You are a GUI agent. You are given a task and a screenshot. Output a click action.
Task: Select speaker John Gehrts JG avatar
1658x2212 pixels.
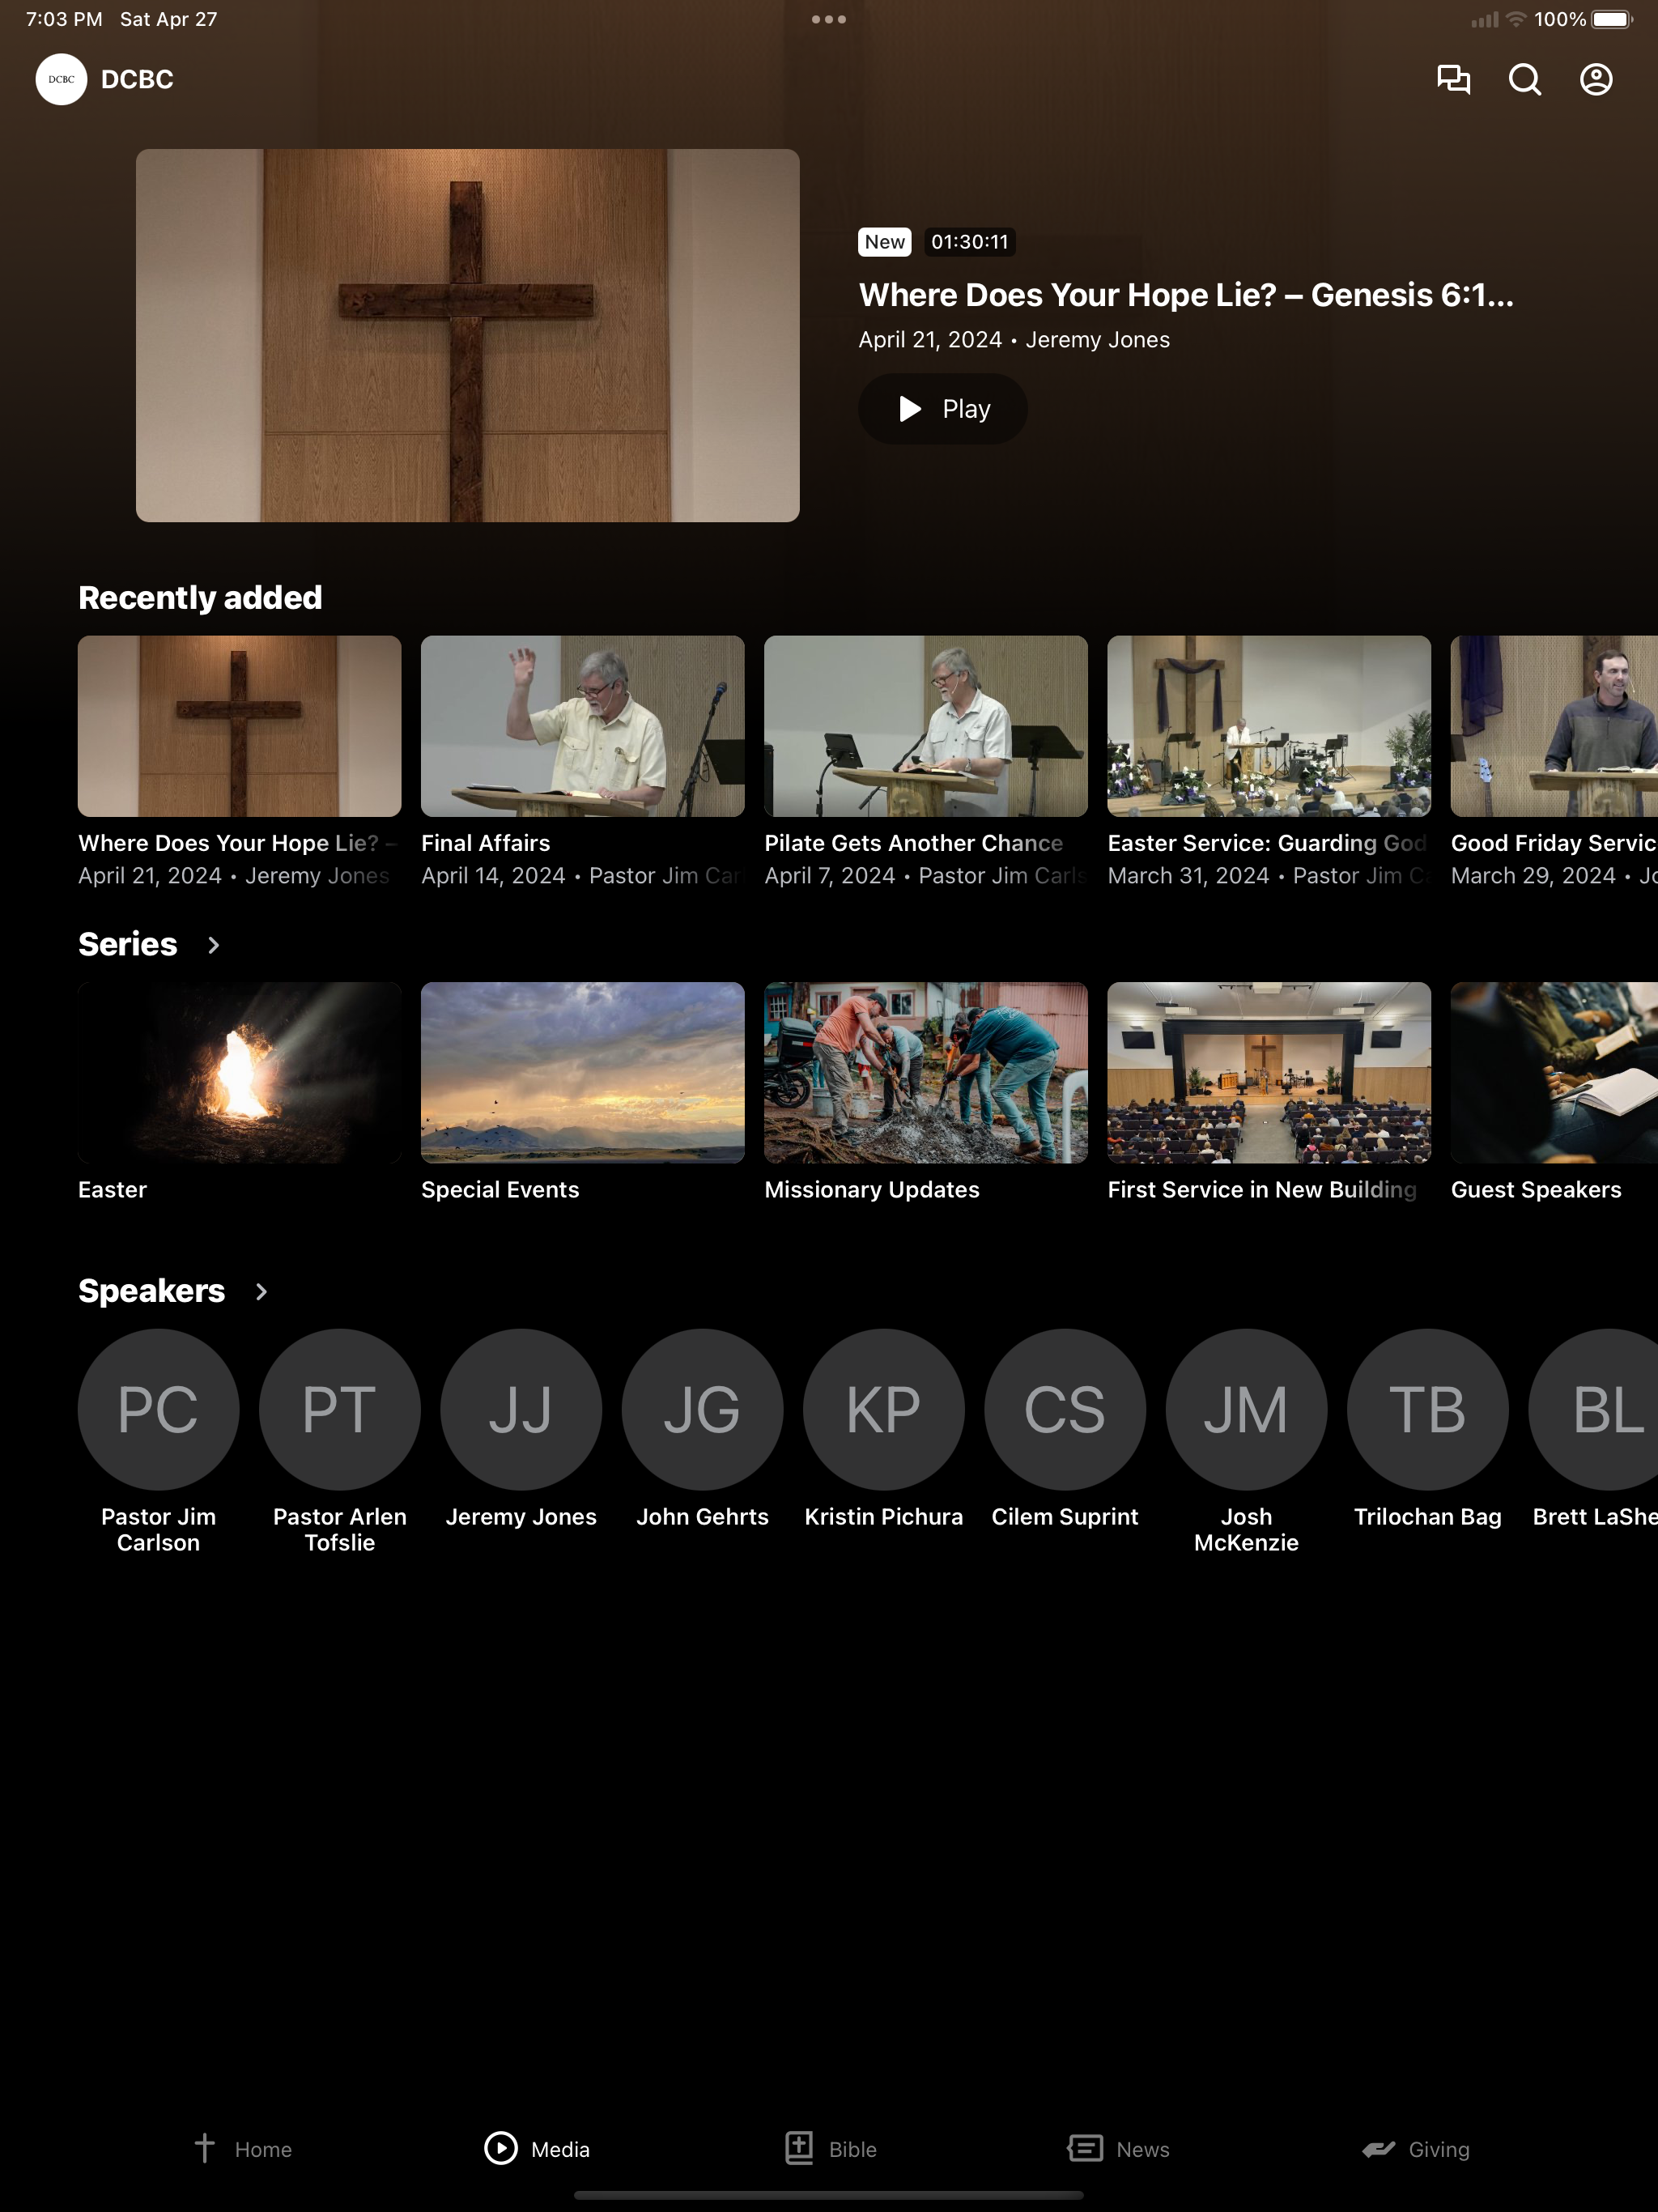tap(703, 1409)
